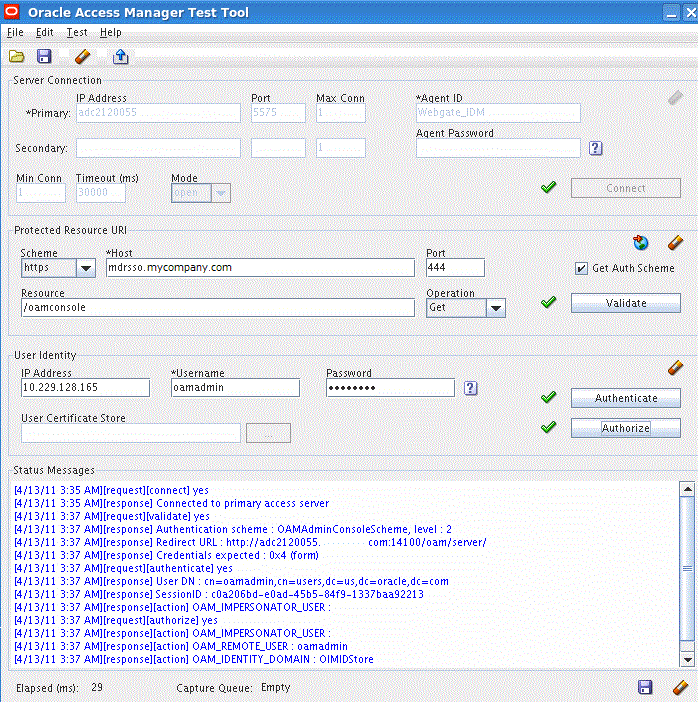This screenshot has height=702, width=698.
Task: Click the Redirect URL status message line
Action: click(x=250, y=542)
